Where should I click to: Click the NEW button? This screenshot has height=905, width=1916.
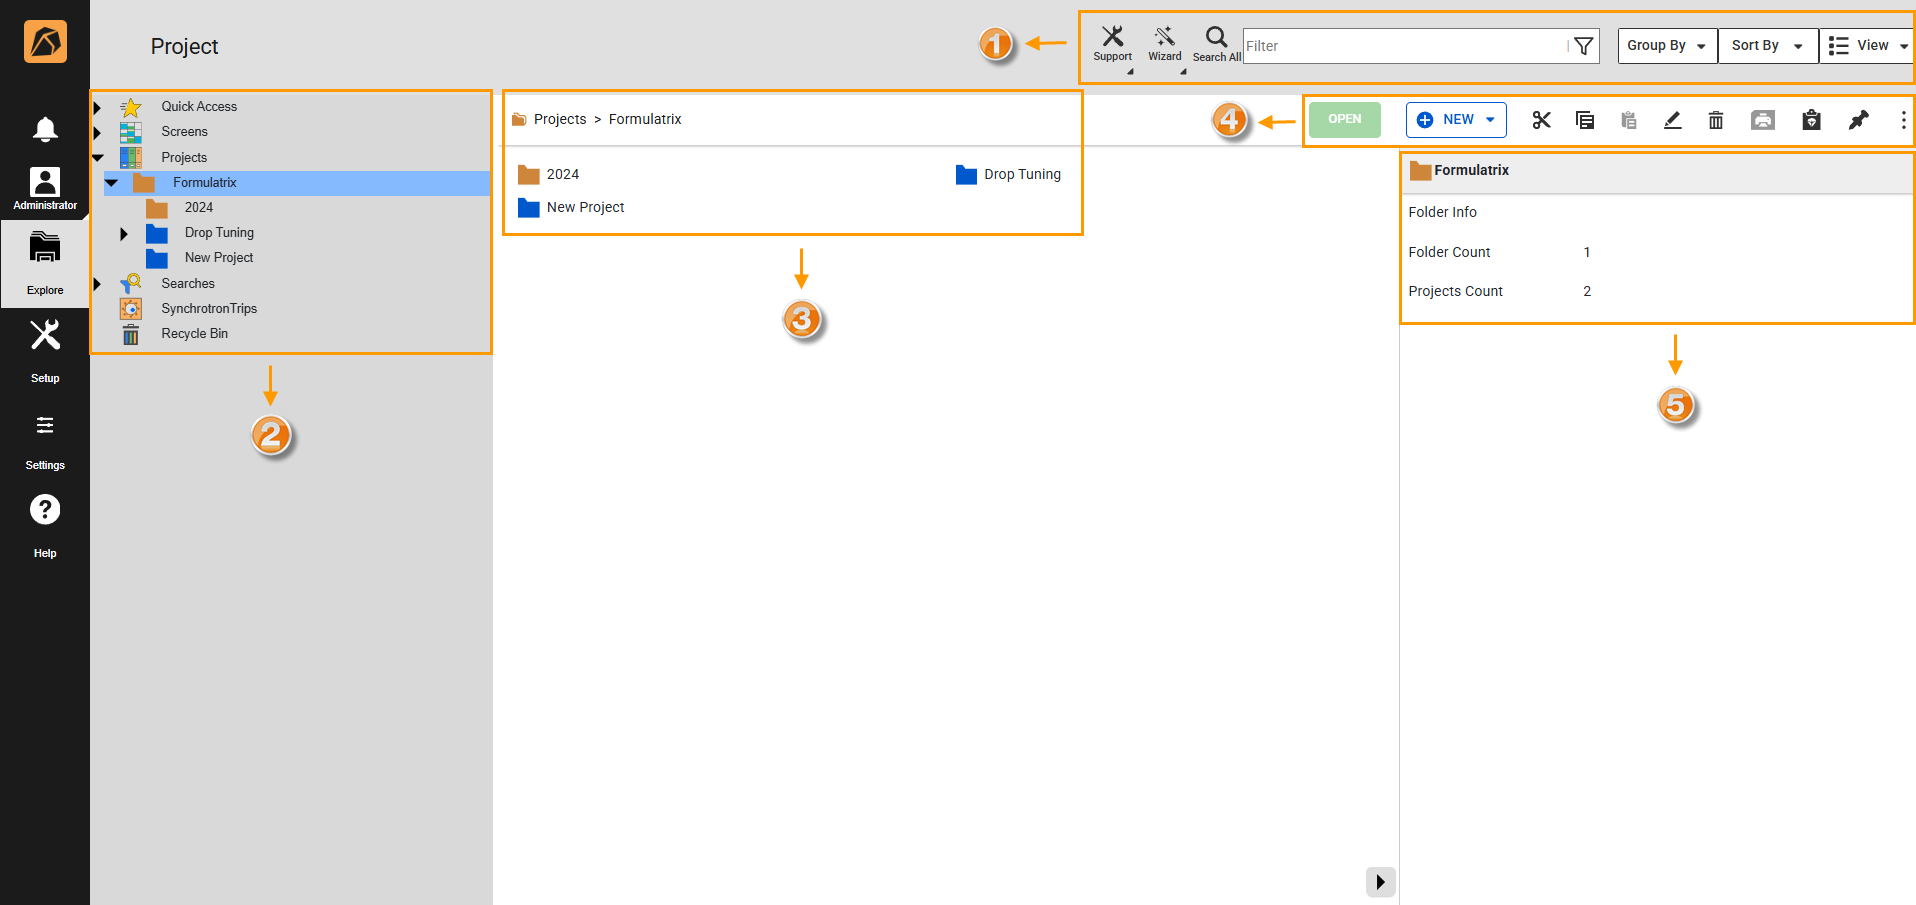tap(1456, 120)
